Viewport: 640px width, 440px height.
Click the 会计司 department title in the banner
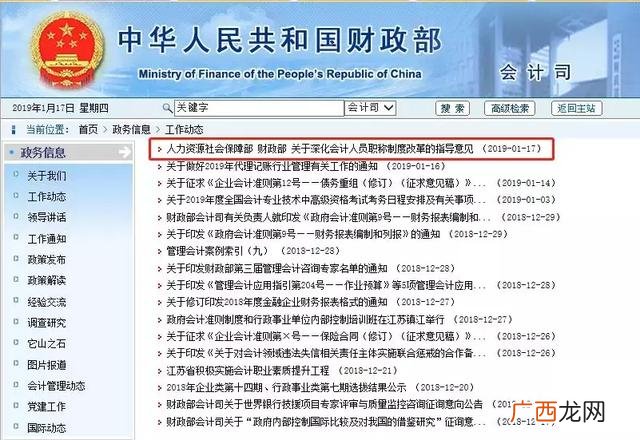pyautogui.click(x=535, y=73)
